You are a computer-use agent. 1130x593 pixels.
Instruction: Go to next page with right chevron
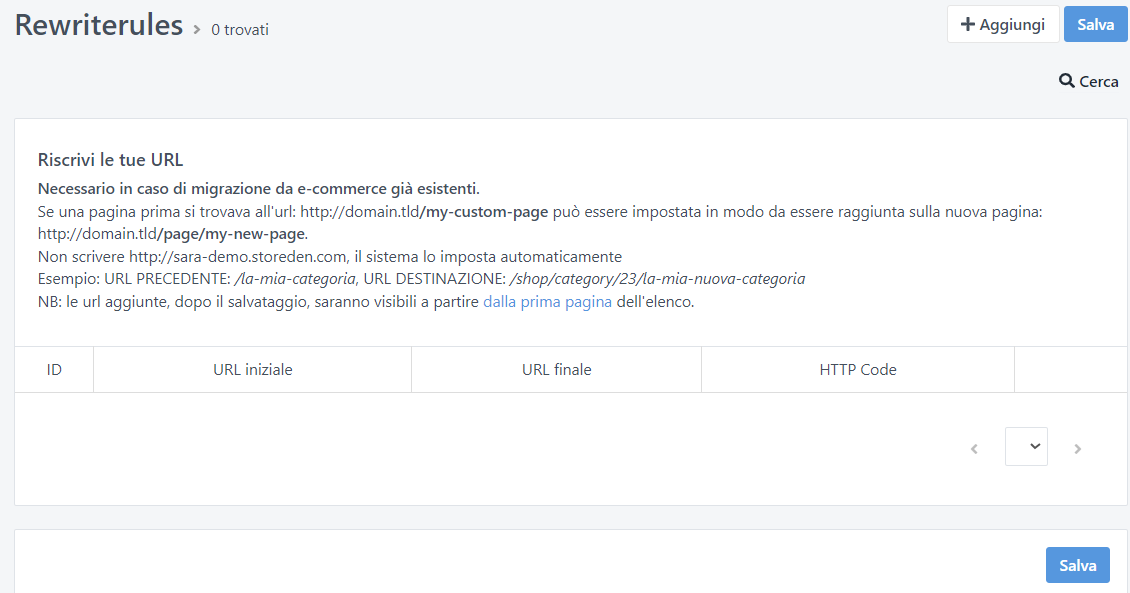pyautogui.click(x=1077, y=449)
